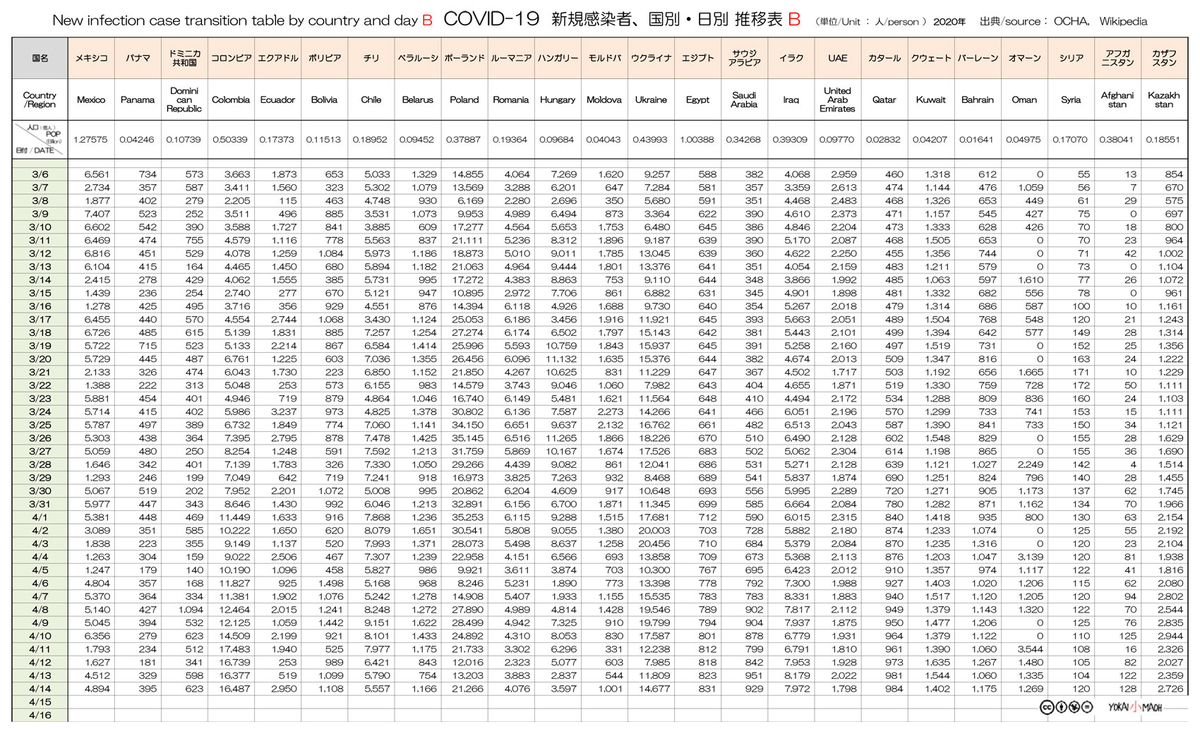Click the 'UAE' header in the Japanese-name row
Screen dimensions: 1200x729
[837, 59]
